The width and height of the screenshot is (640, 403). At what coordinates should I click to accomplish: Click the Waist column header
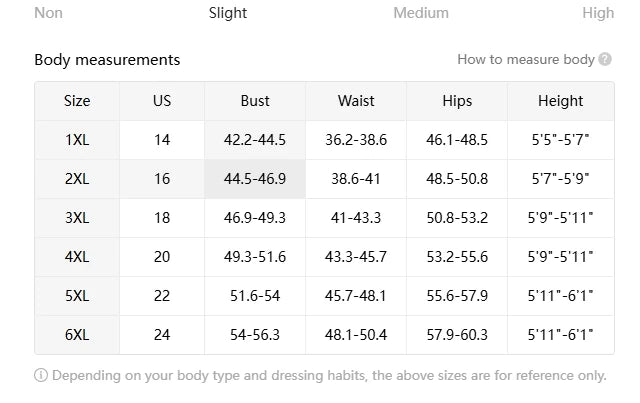356,101
